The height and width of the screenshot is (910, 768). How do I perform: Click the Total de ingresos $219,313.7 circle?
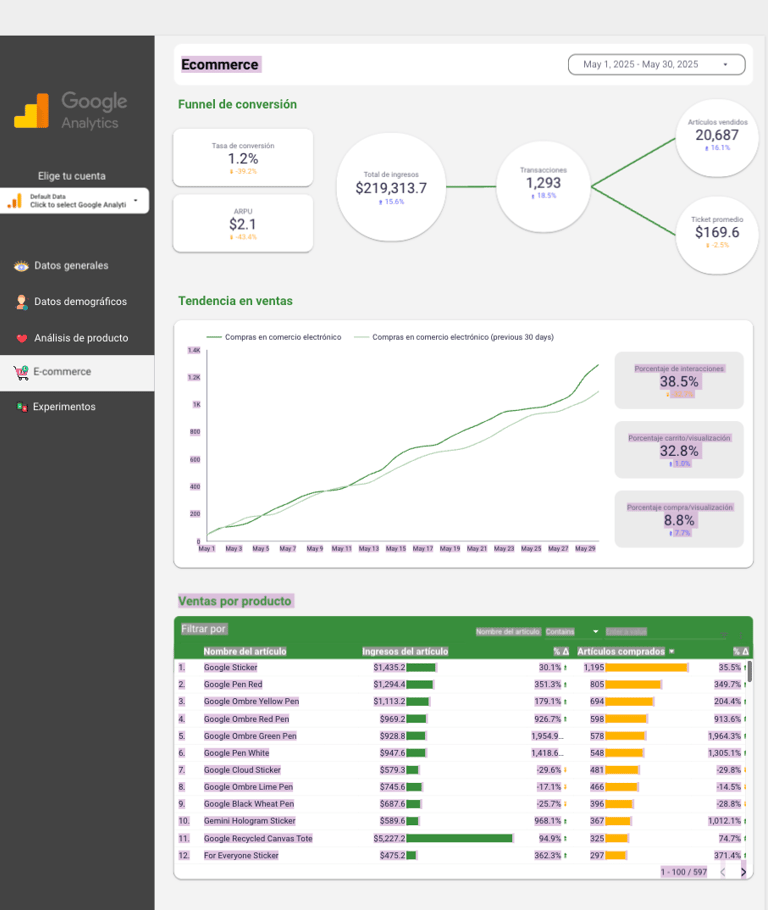tap(391, 187)
